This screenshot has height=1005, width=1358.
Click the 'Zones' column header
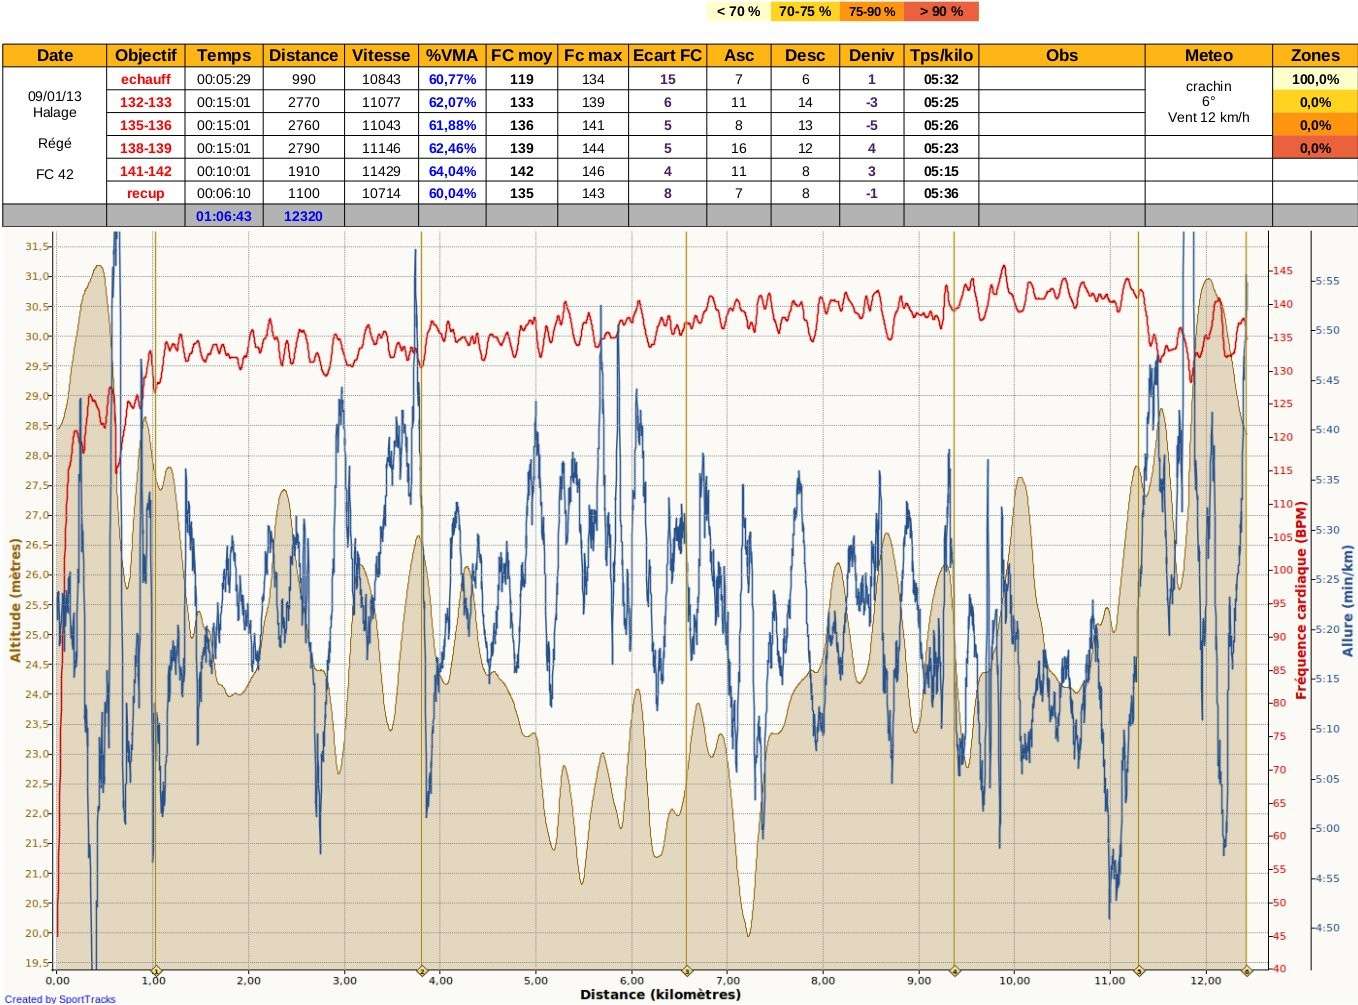[x=1315, y=55]
